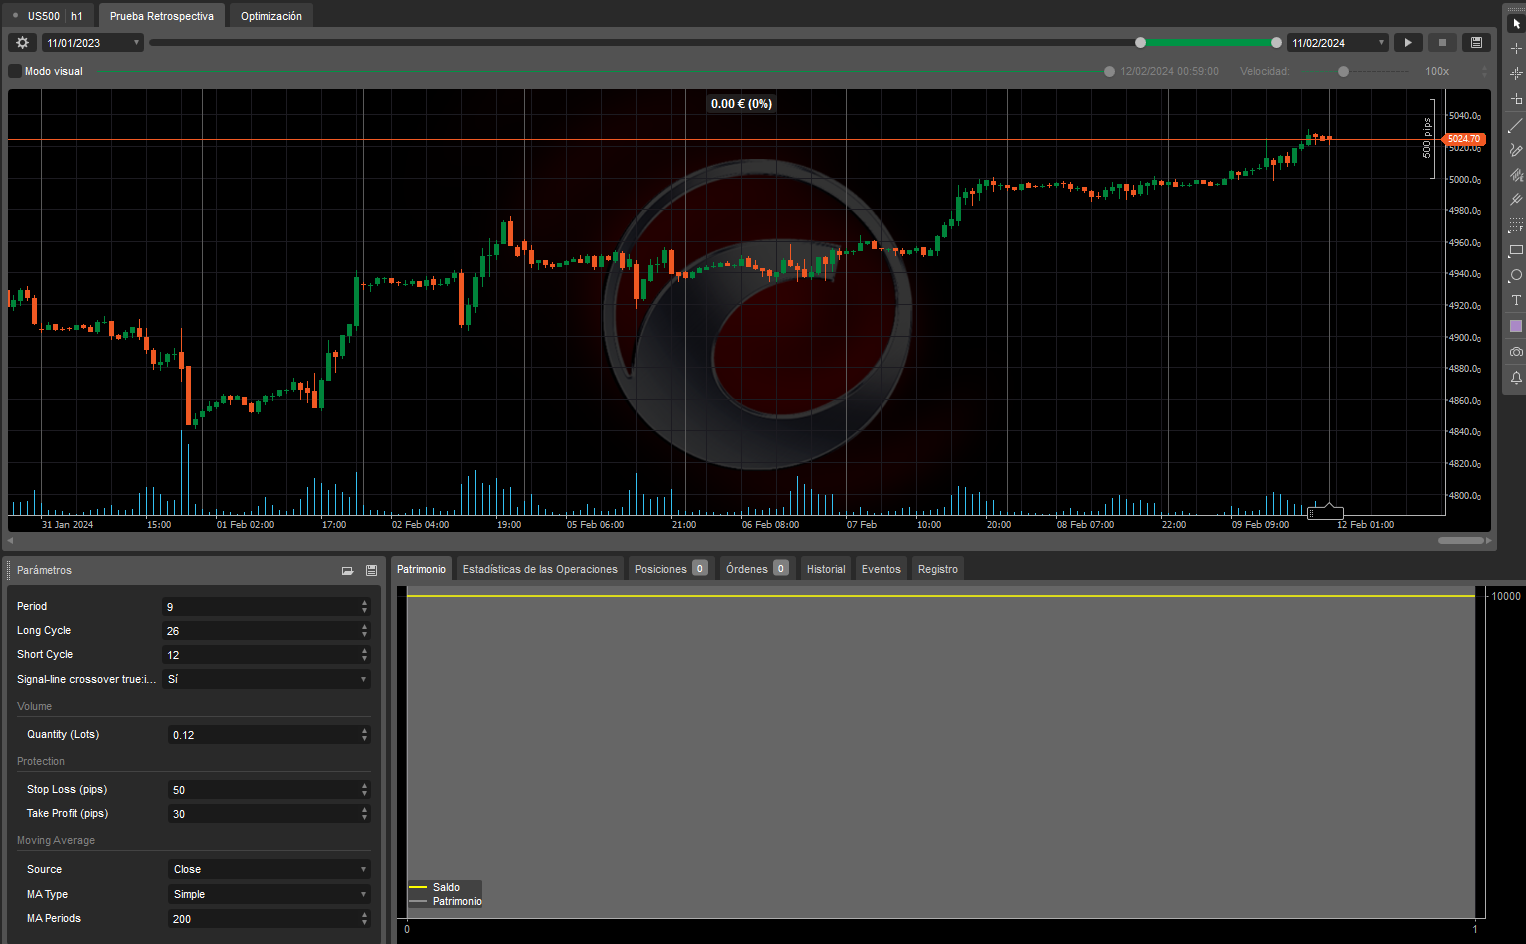Take a chart snapshot with camera icon
Viewport: 1526px width, 944px height.
click(x=1516, y=352)
